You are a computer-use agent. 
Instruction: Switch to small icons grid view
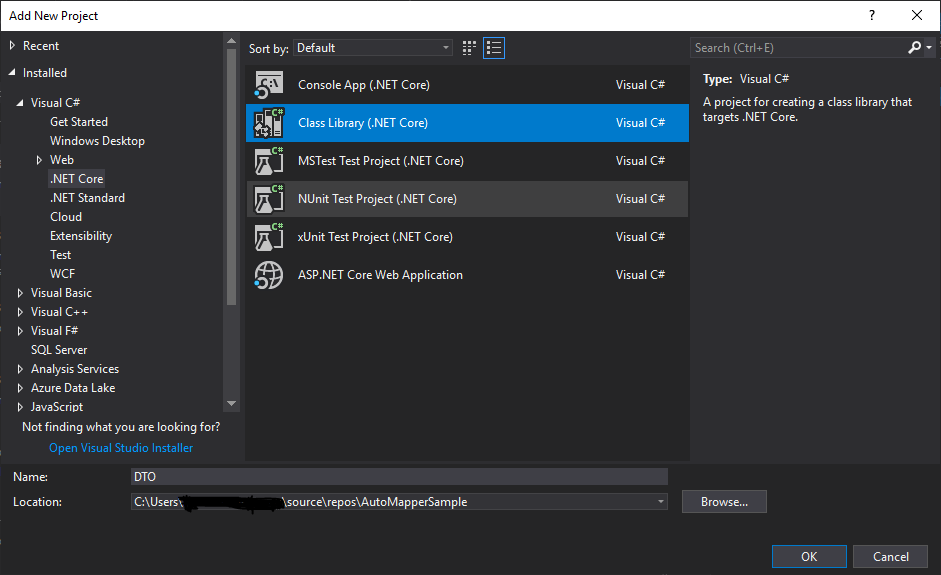[x=469, y=48]
